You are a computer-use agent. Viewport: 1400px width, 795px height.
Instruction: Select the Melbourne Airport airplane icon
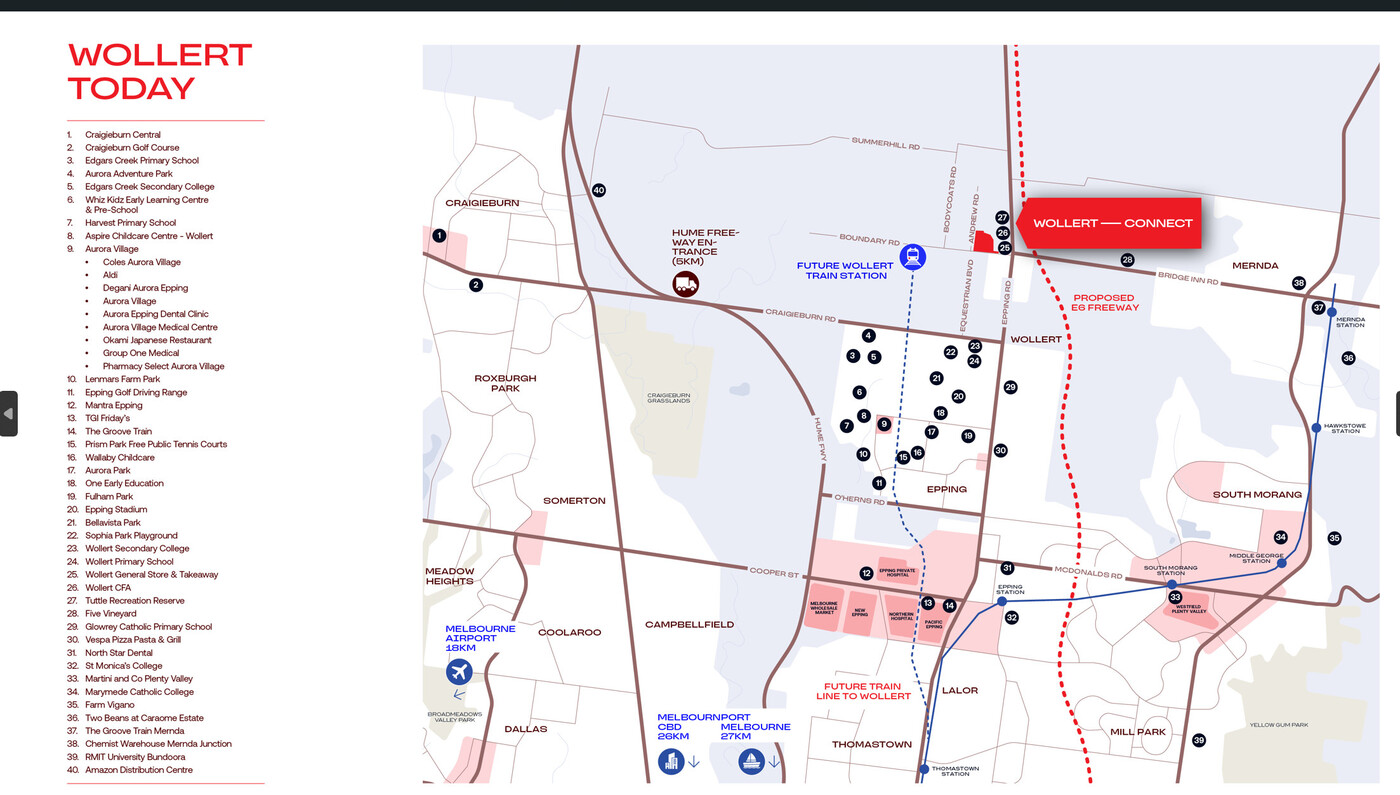pos(459,672)
